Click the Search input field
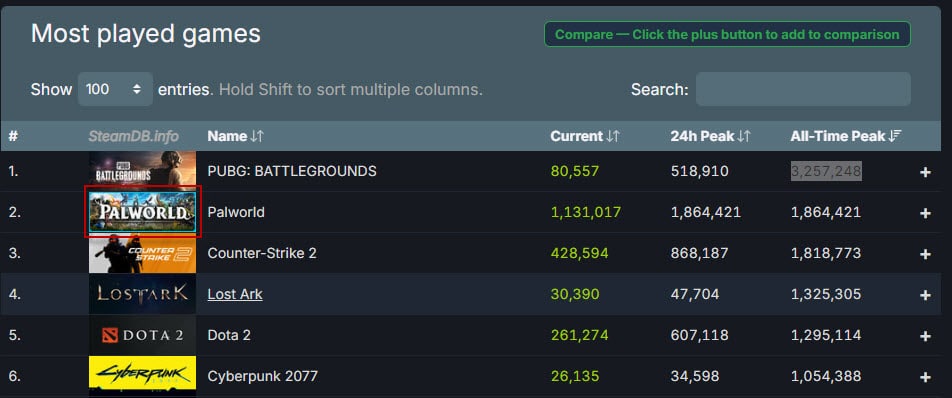The width and height of the screenshot is (952, 398). pos(803,89)
